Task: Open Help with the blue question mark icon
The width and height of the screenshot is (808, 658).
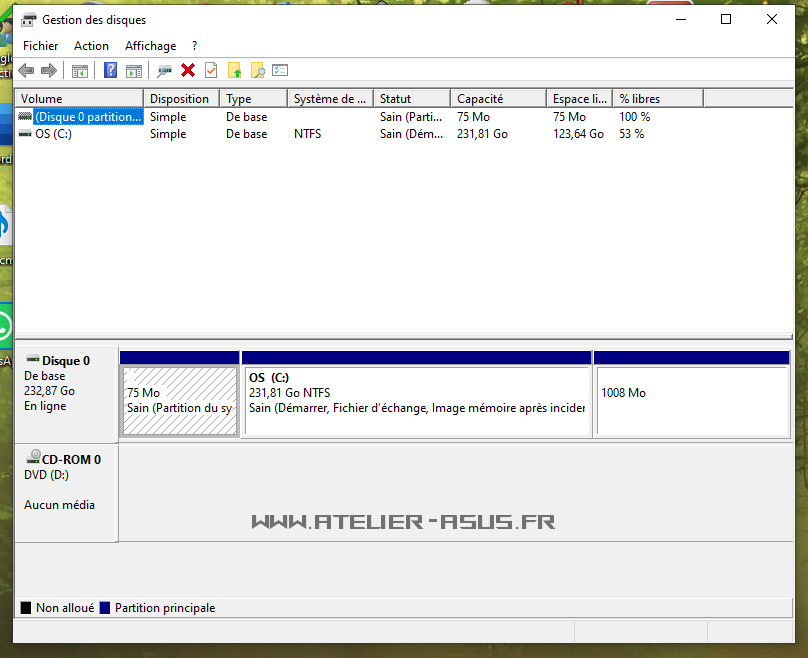Action: click(x=110, y=70)
